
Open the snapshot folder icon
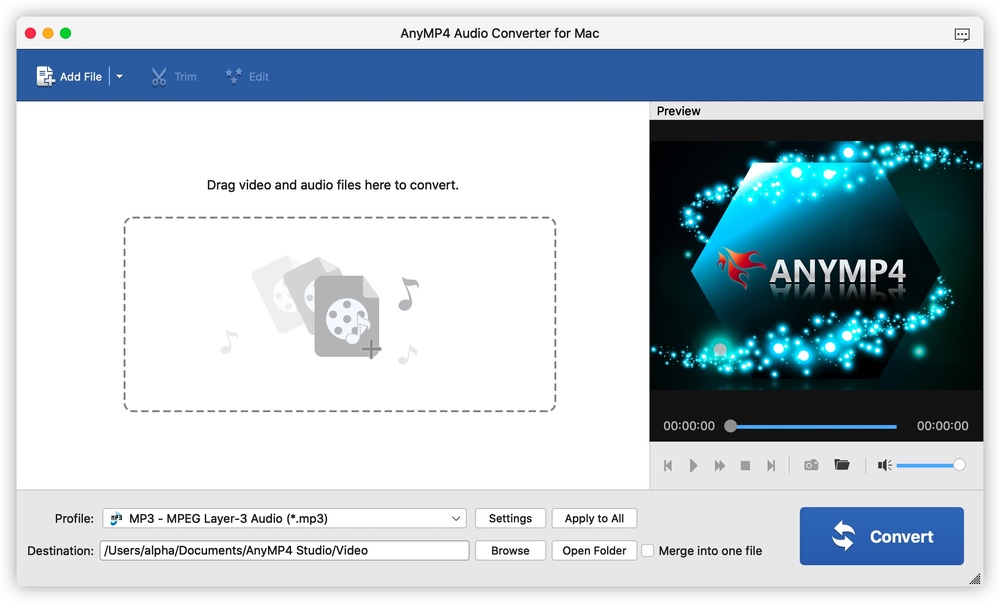[x=842, y=465]
